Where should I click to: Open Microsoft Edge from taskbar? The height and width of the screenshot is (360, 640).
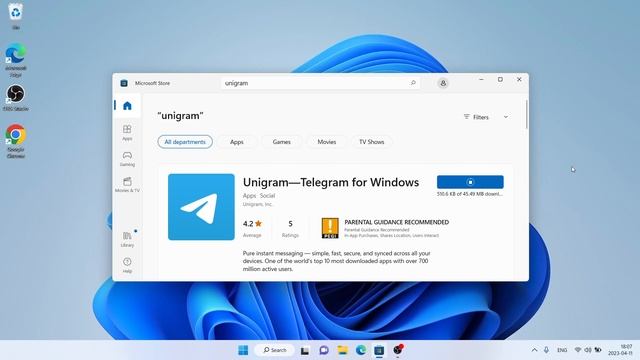(361, 350)
